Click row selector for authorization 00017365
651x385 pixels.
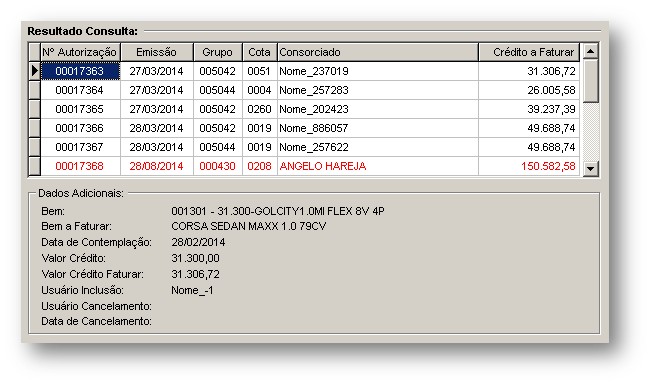(x=34, y=109)
